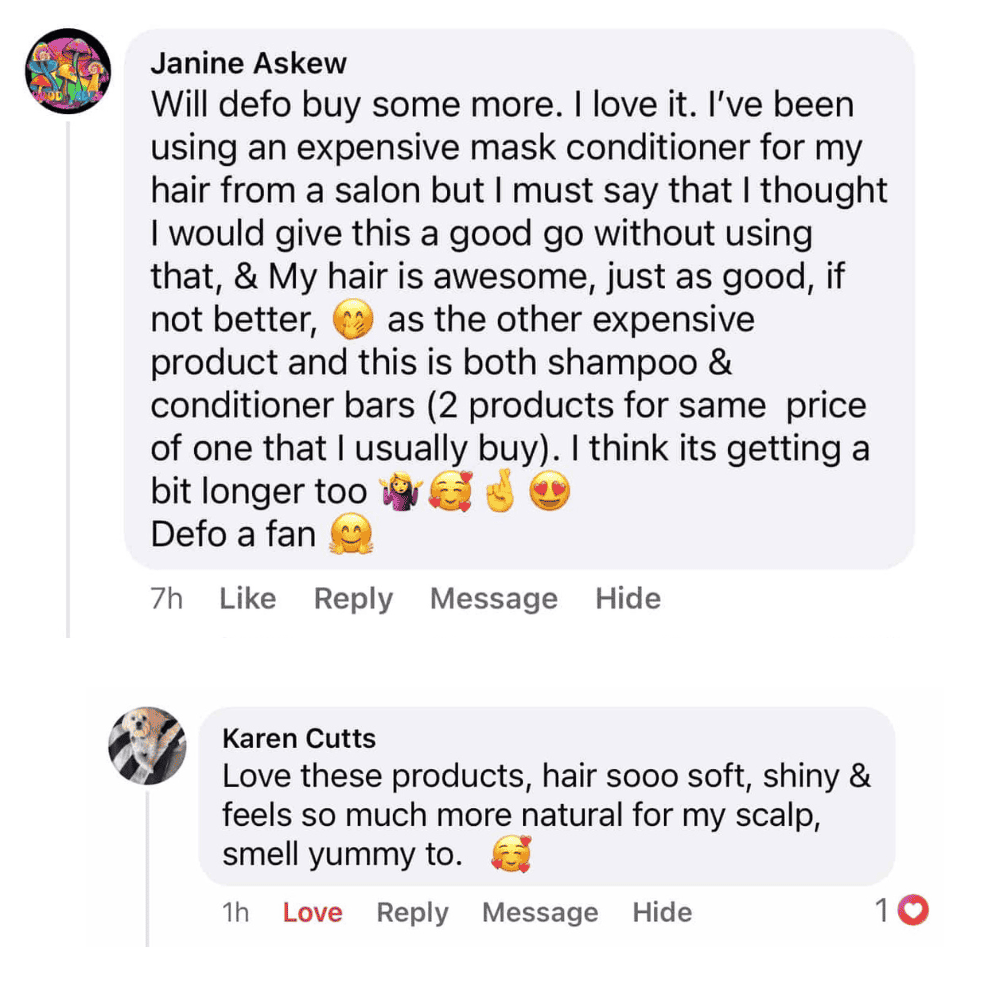Screen dimensions: 982x986
Task: Open Janine Askew's profile picture
Action: [68, 73]
